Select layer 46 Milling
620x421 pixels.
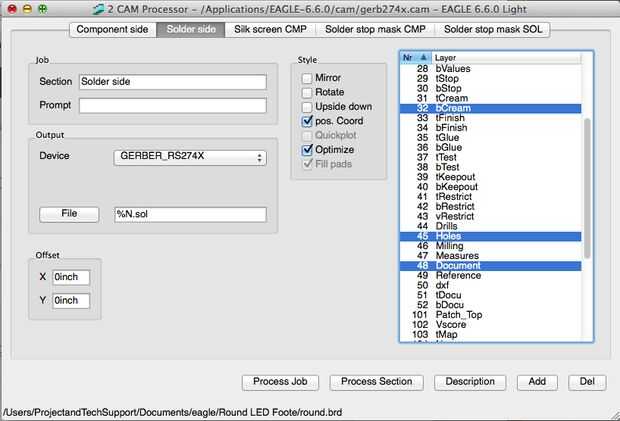(x=491, y=246)
